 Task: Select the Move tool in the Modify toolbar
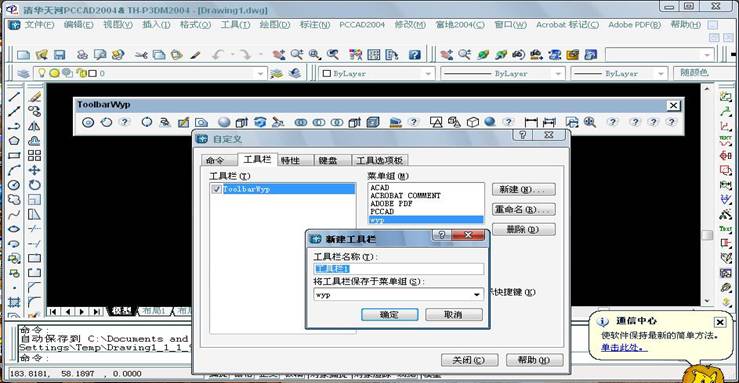pos(34,170)
